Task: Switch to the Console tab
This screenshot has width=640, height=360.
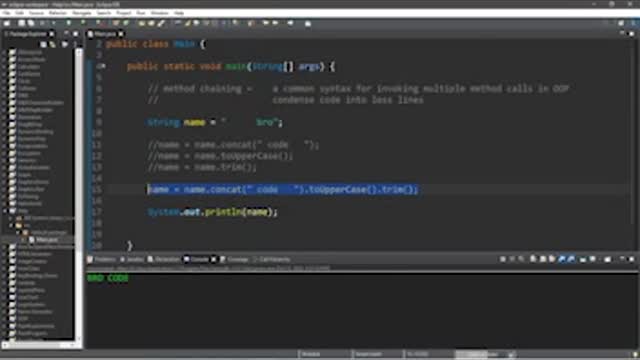Action: [x=196, y=259]
